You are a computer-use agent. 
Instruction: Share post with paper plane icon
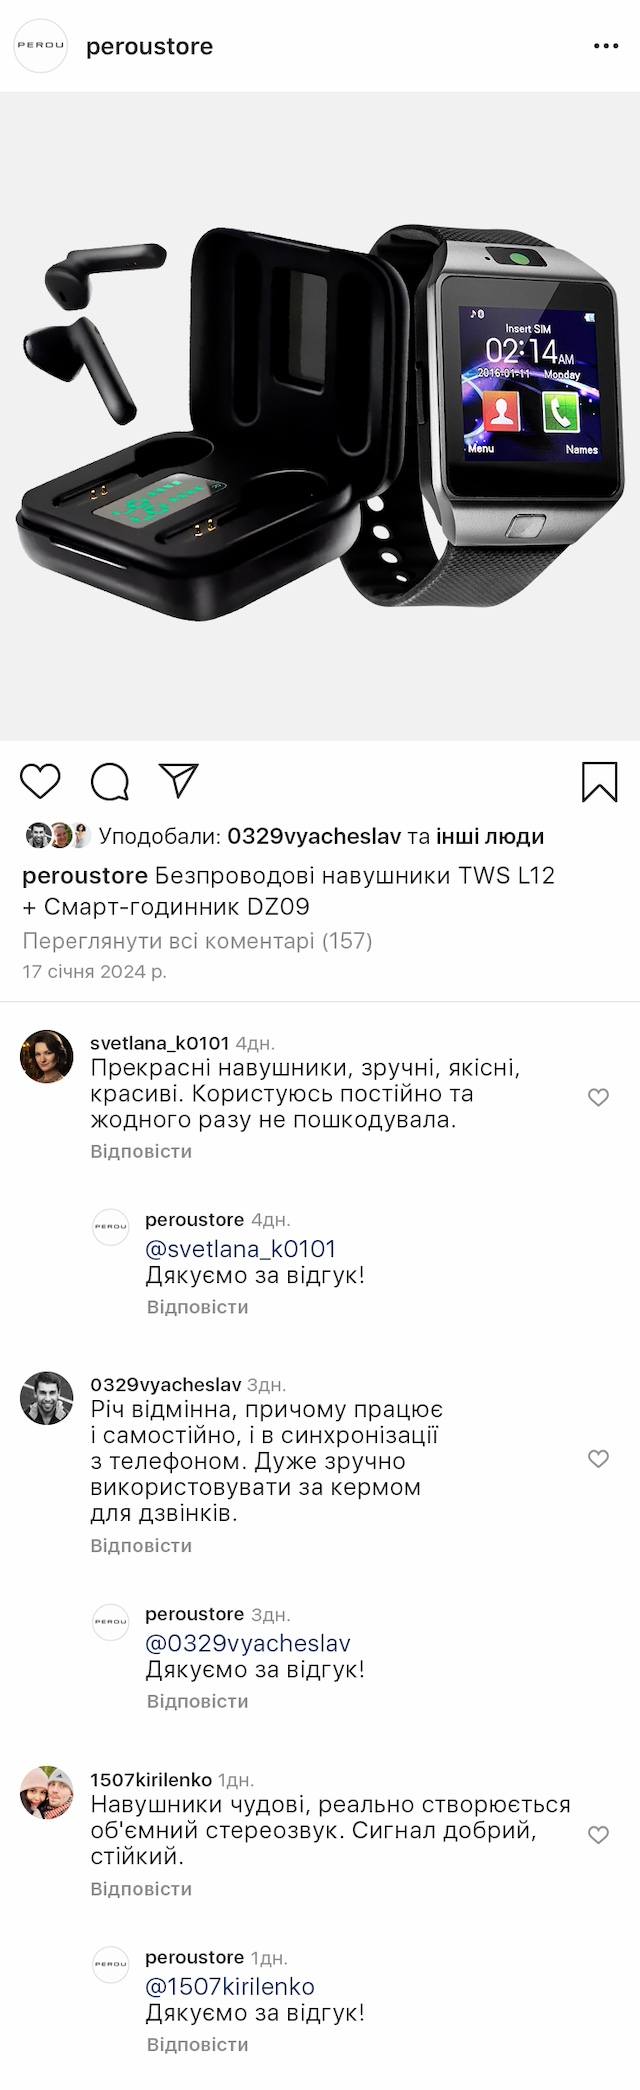pyautogui.click(x=179, y=781)
